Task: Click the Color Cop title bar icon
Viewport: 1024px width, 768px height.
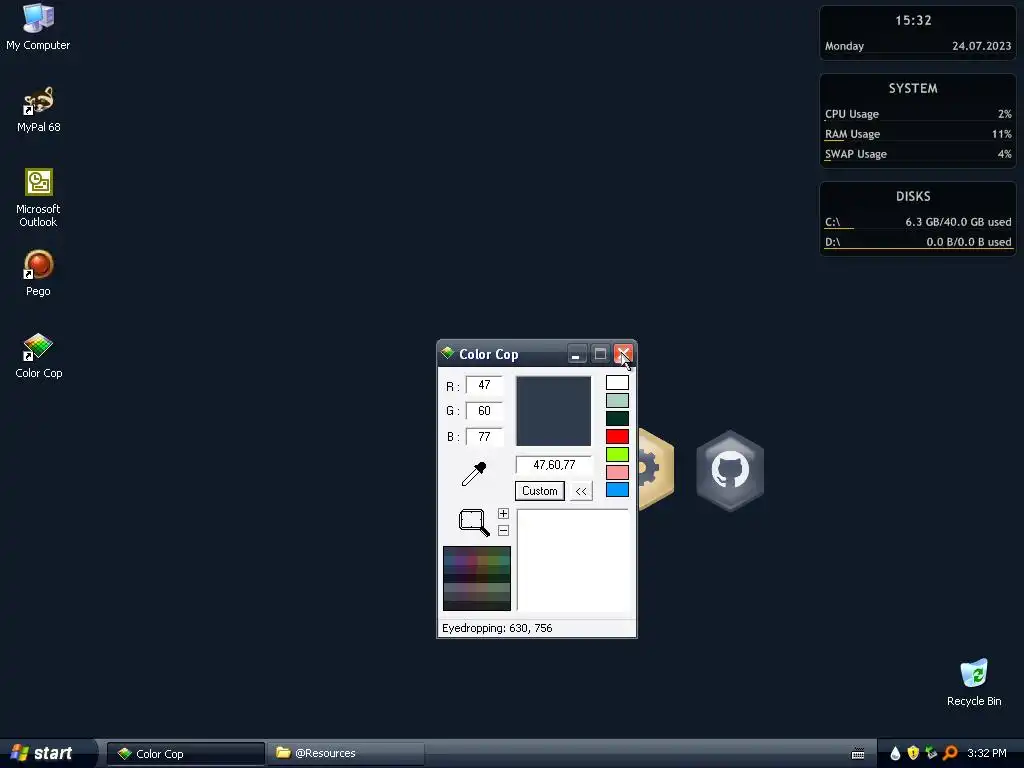Action: pos(447,353)
